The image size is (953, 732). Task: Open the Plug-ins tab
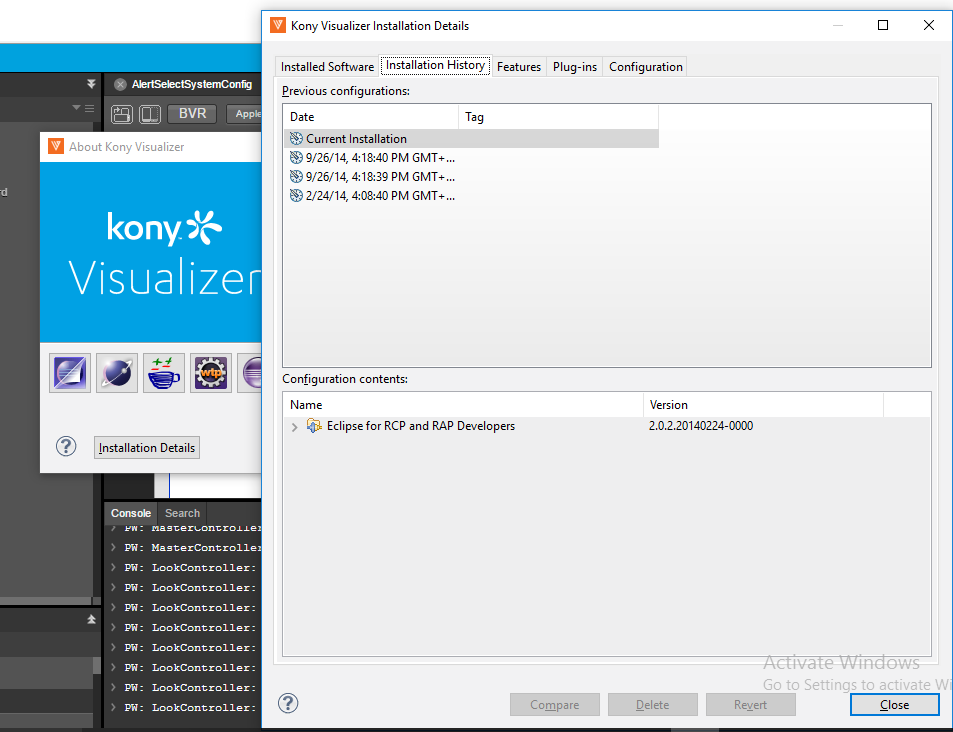(x=575, y=67)
